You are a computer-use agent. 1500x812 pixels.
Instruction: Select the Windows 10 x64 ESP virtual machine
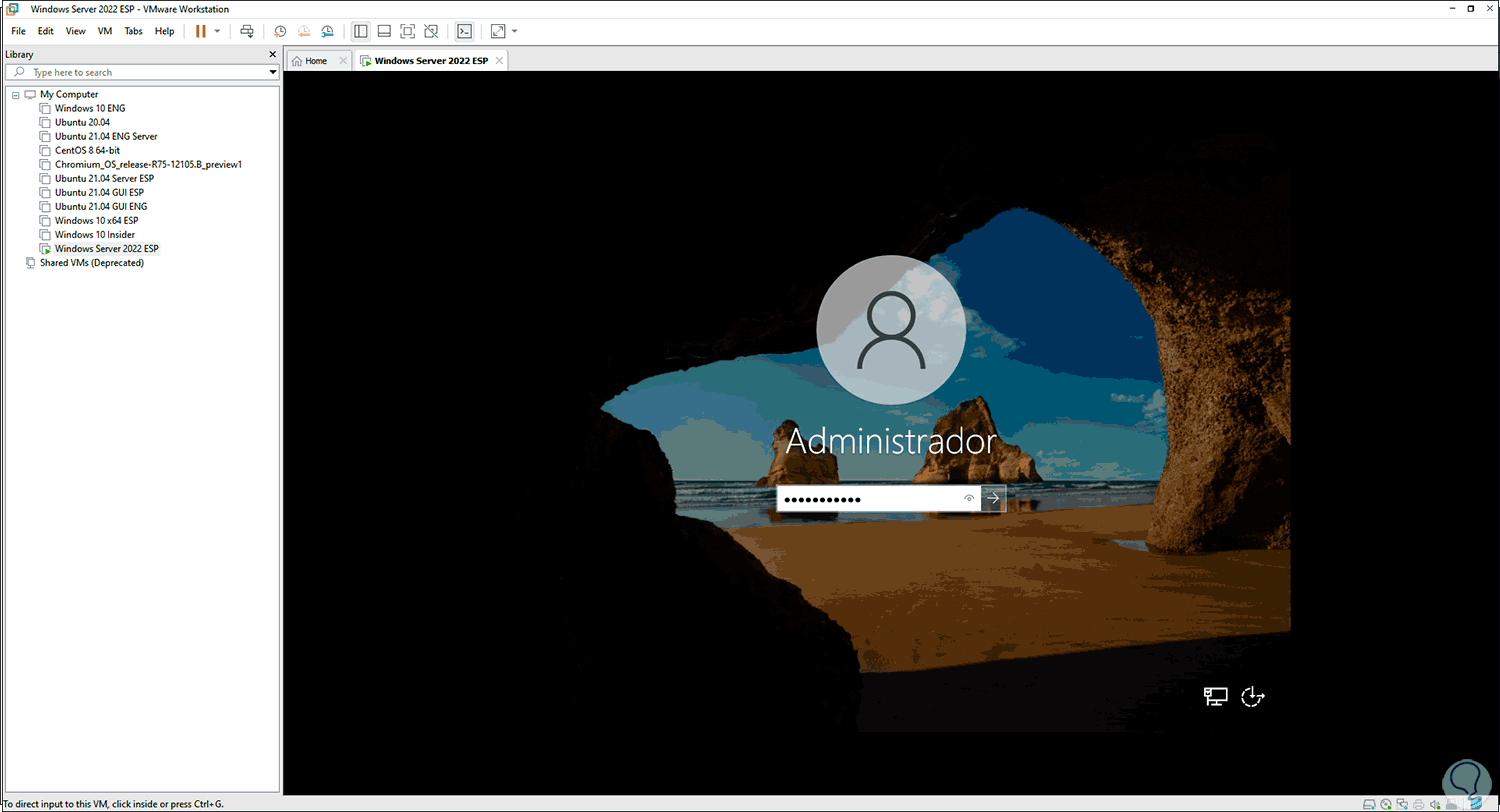96,220
